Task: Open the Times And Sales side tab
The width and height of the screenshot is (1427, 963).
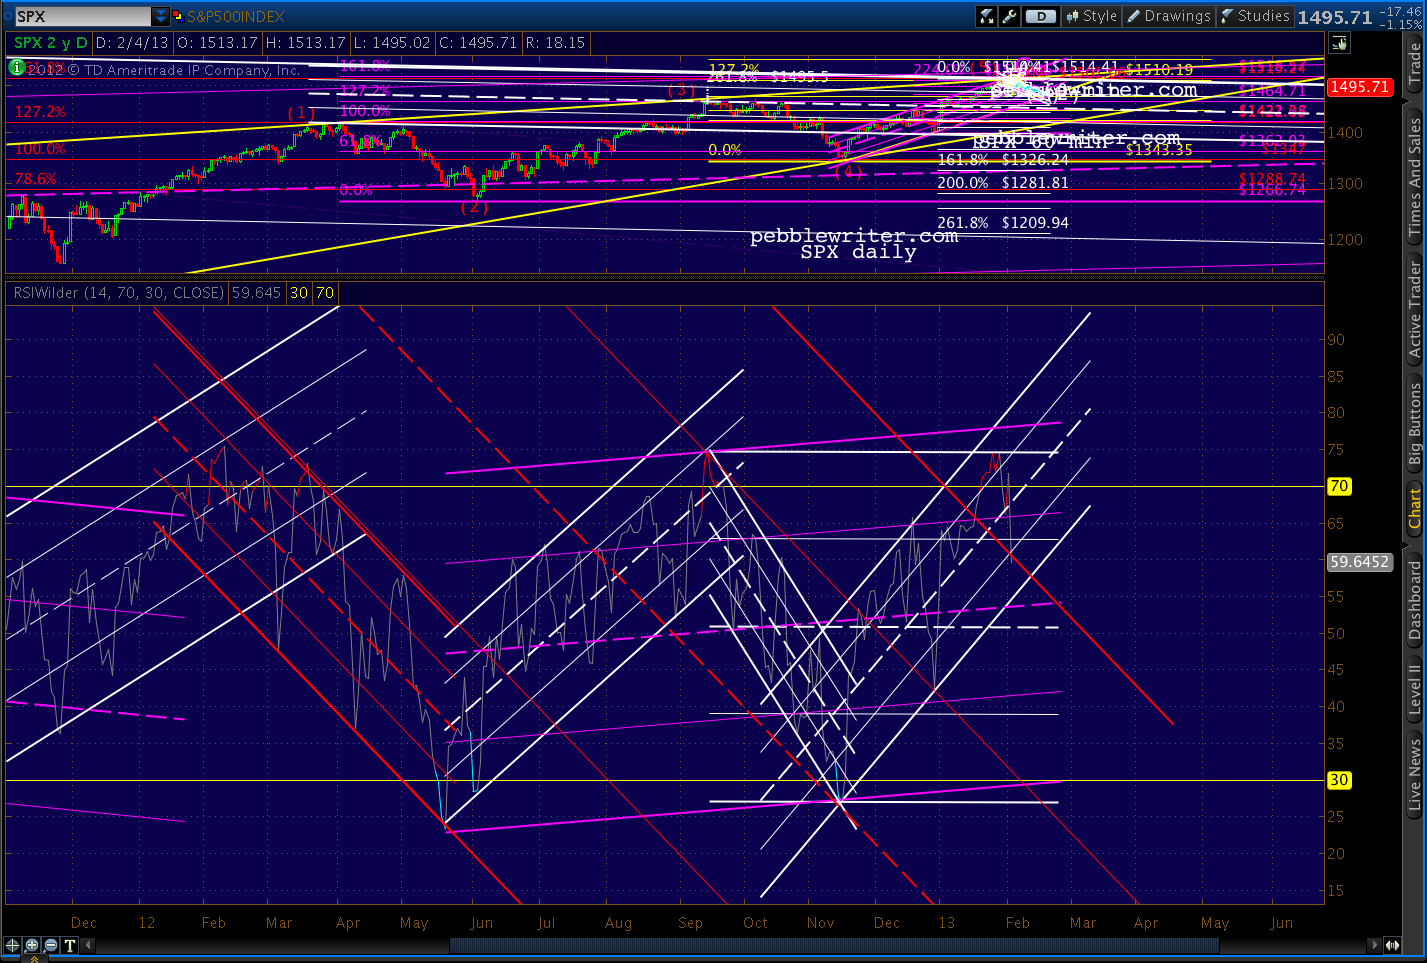Action: coord(1414,177)
